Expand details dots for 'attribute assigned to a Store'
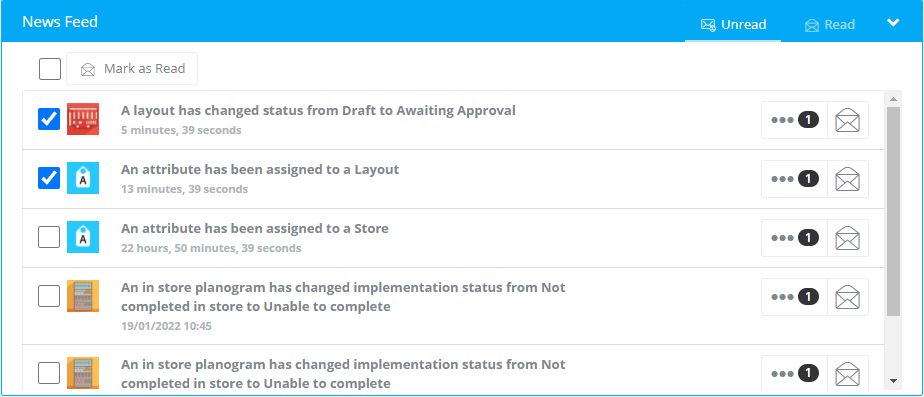 point(794,238)
